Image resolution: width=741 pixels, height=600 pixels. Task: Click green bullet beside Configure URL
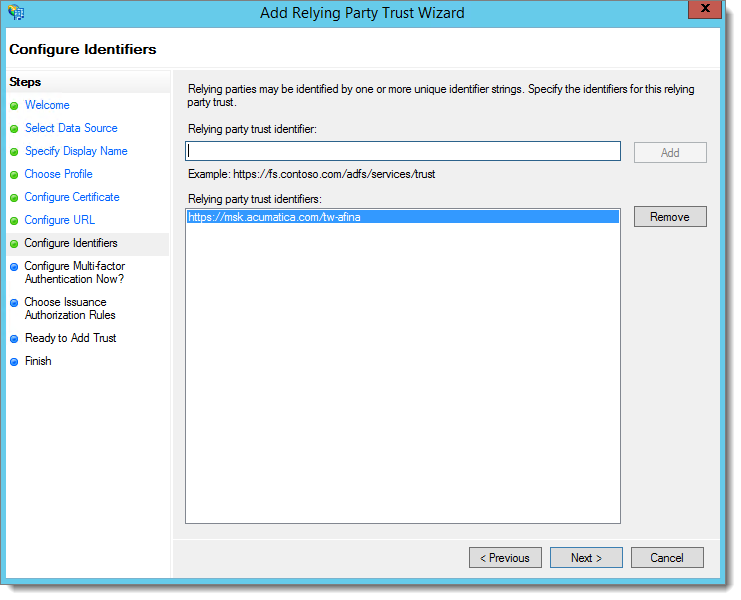tap(14, 221)
